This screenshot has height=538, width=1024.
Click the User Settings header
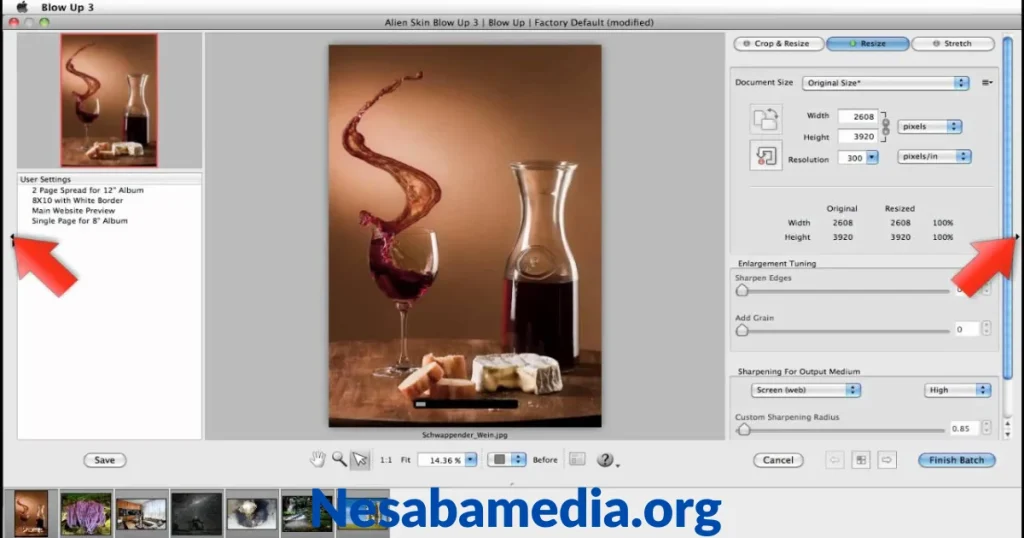pos(109,179)
